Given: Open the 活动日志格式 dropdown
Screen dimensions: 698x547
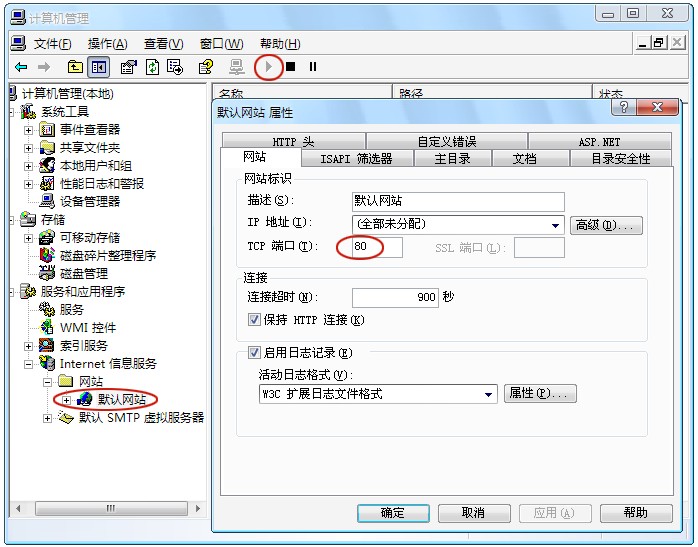Looking at the screenshot, I should pyautogui.click(x=488, y=394).
